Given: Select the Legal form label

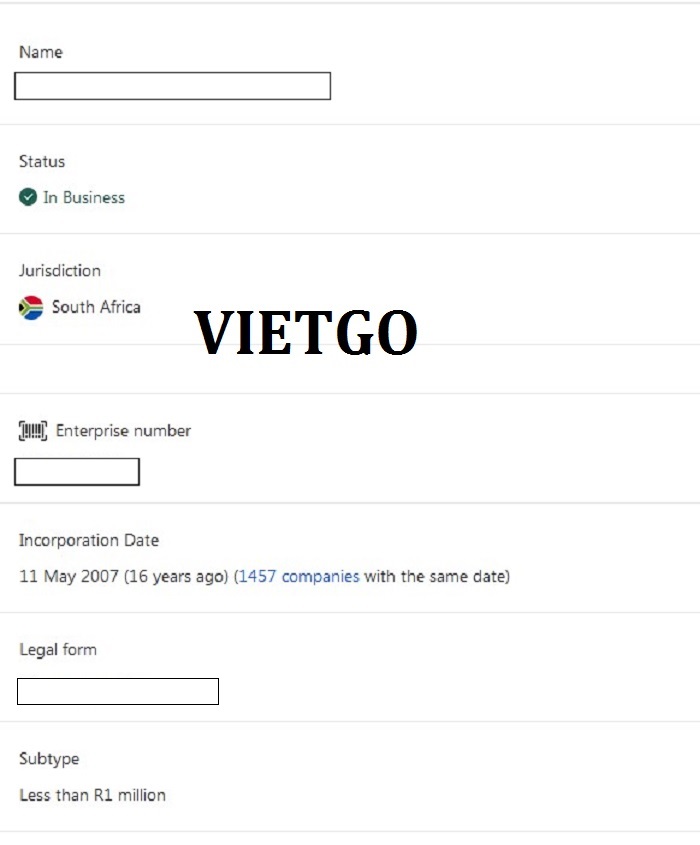Looking at the screenshot, I should click(x=58, y=649).
